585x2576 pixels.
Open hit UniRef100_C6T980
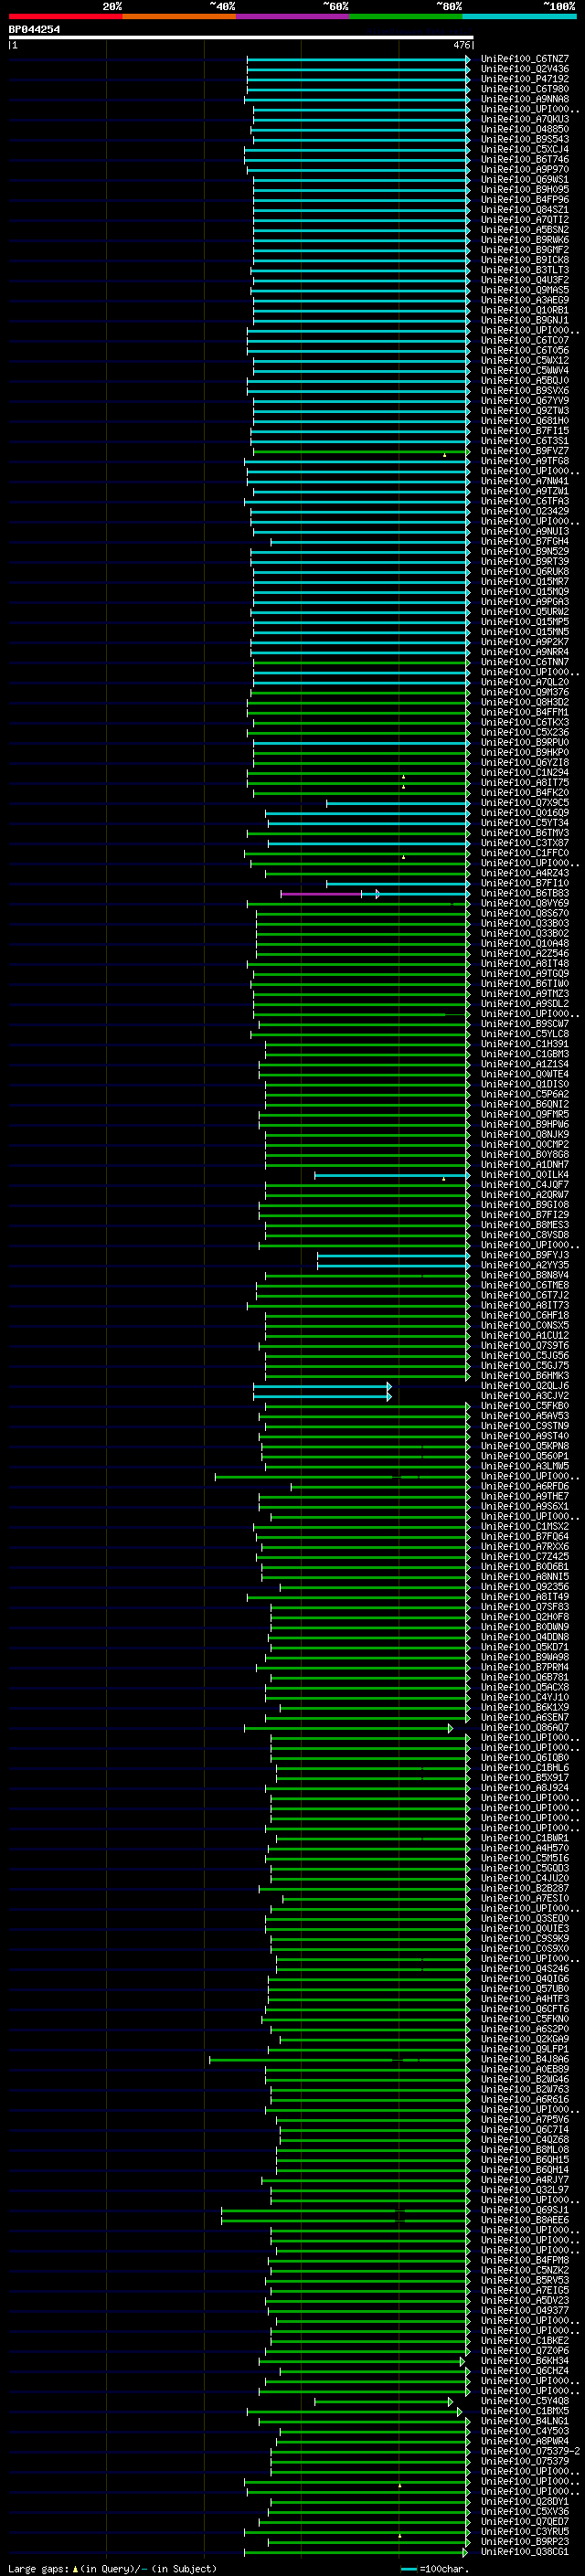524,89
